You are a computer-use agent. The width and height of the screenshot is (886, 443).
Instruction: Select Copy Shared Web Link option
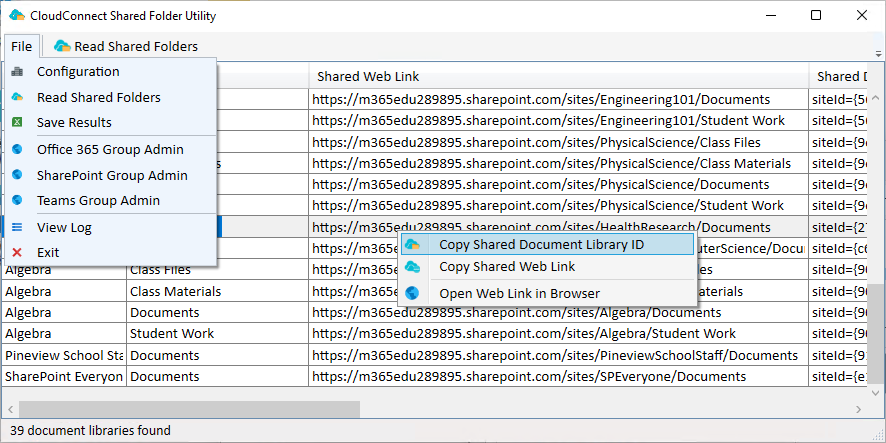507,267
